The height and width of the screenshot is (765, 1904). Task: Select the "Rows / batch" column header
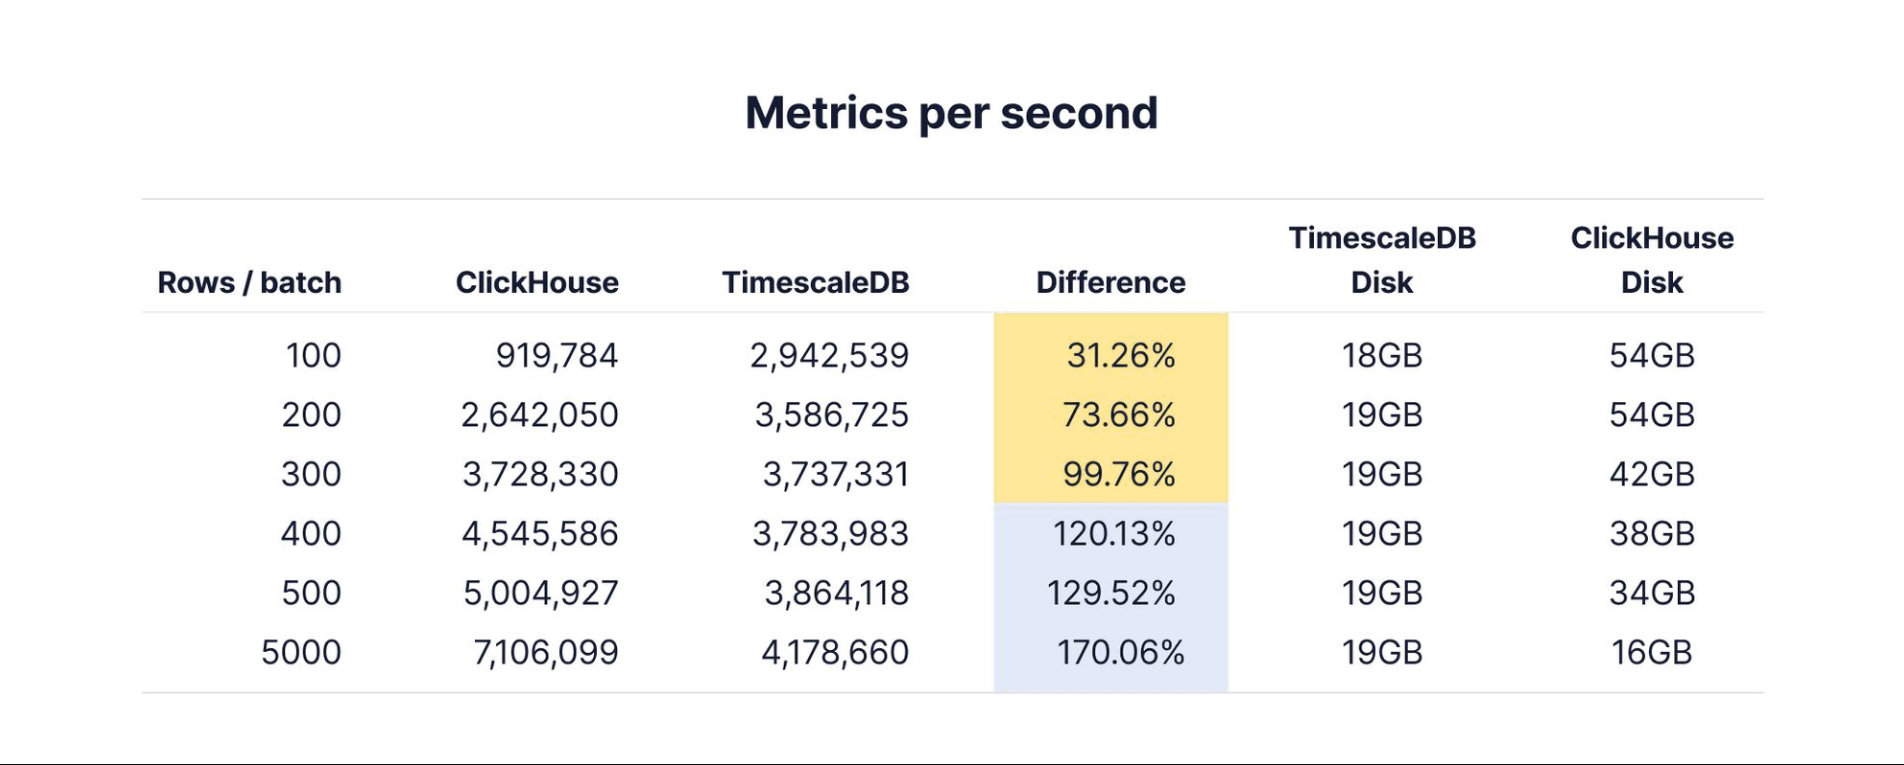249,283
